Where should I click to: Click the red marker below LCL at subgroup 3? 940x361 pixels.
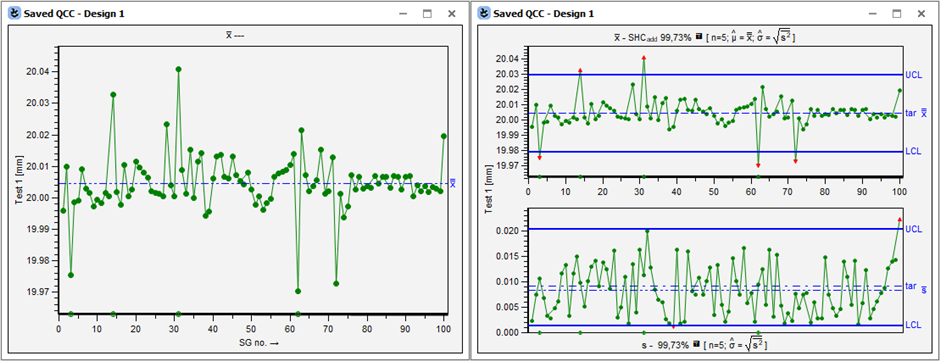(540, 157)
